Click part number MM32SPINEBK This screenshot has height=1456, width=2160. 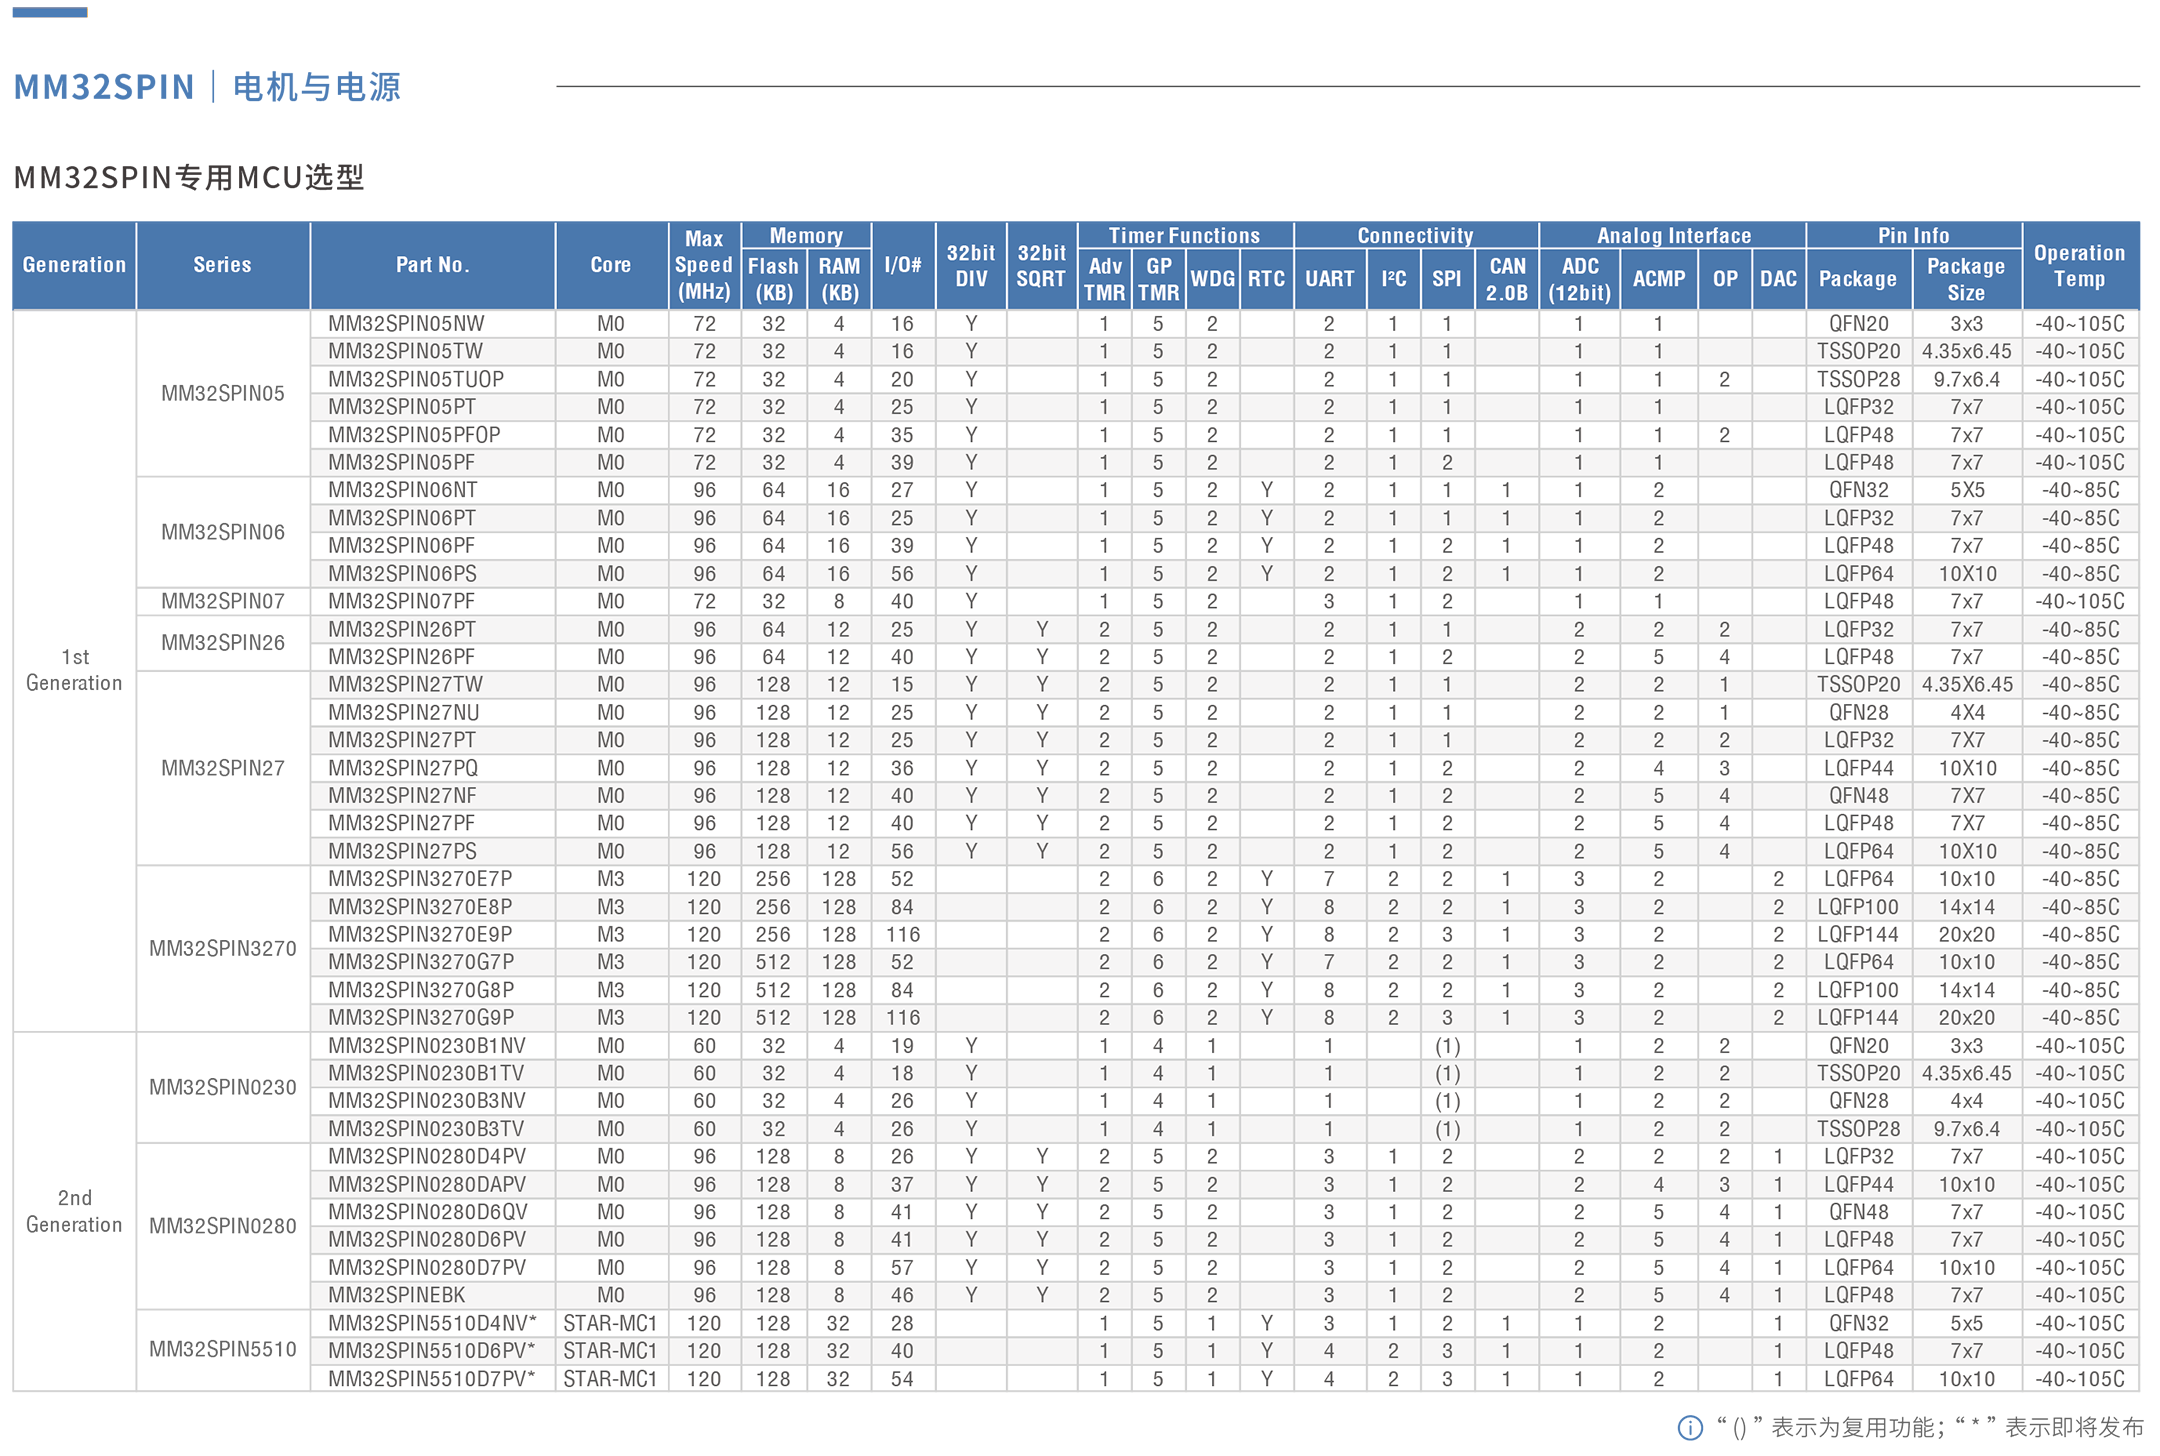[x=396, y=1295]
